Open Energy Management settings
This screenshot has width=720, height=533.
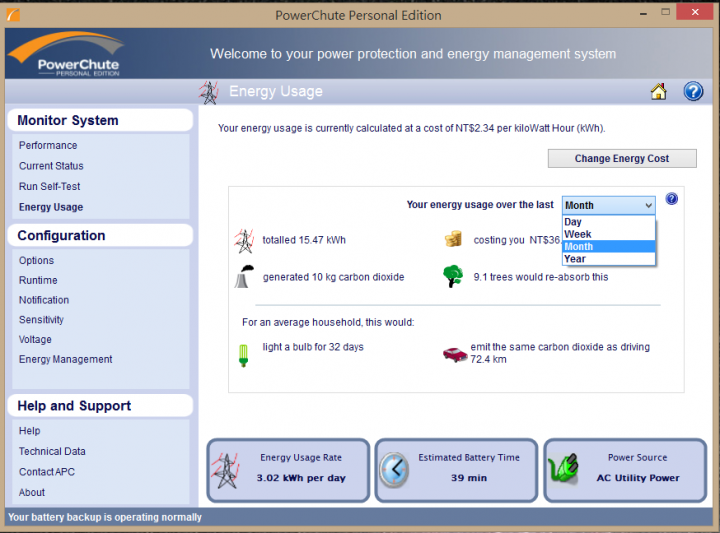65,359
